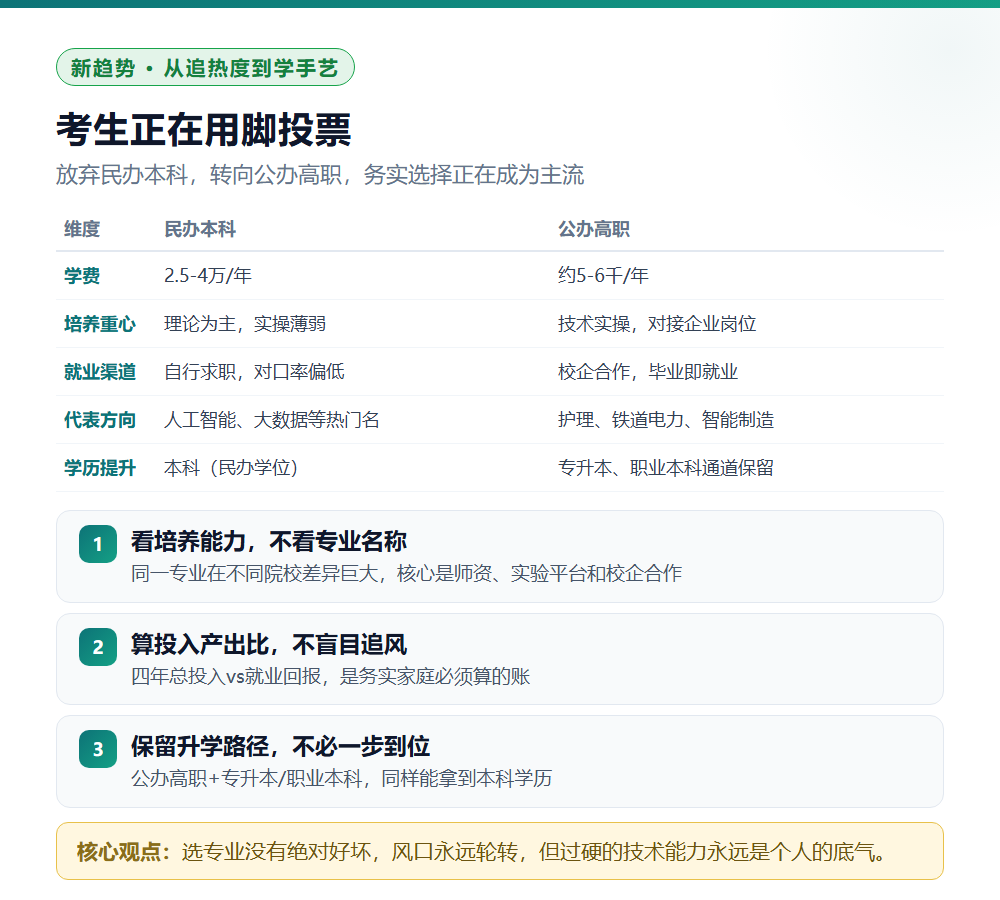The width and height of the screenshot is (1000, 900).
Task: Select the '培养重心' row label
Action: 100,324
